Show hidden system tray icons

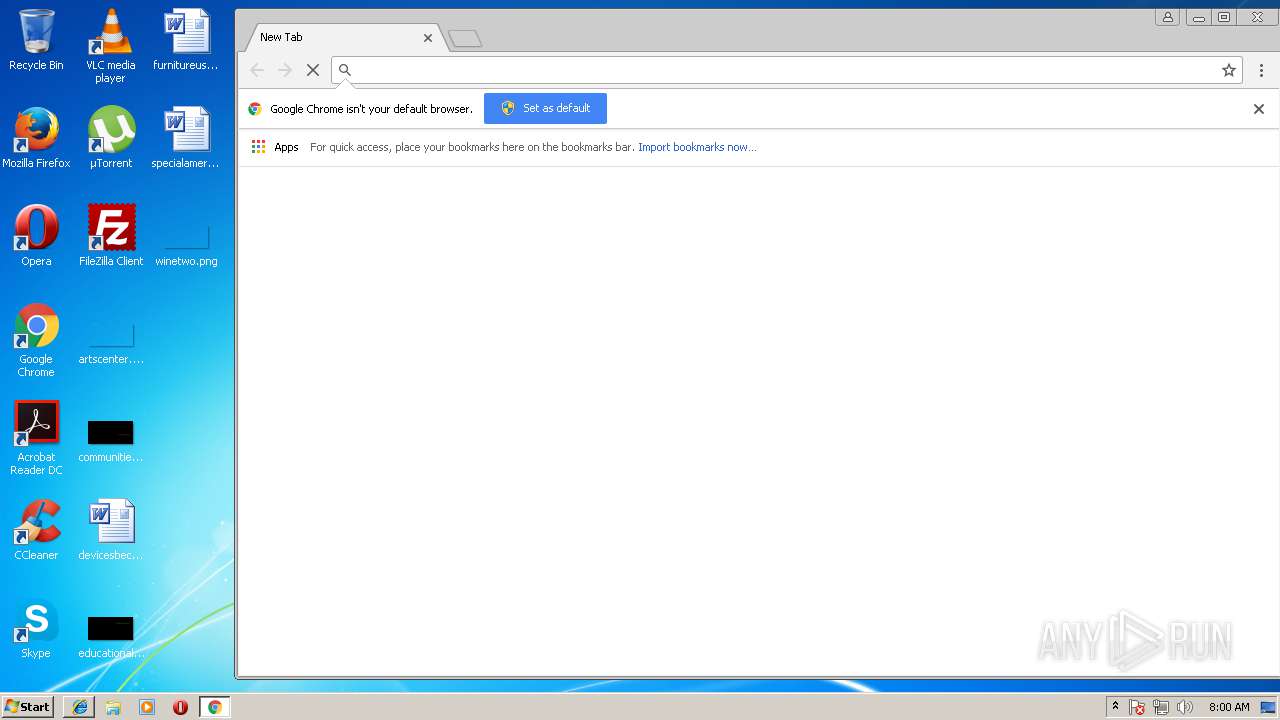click(1115, 707)
